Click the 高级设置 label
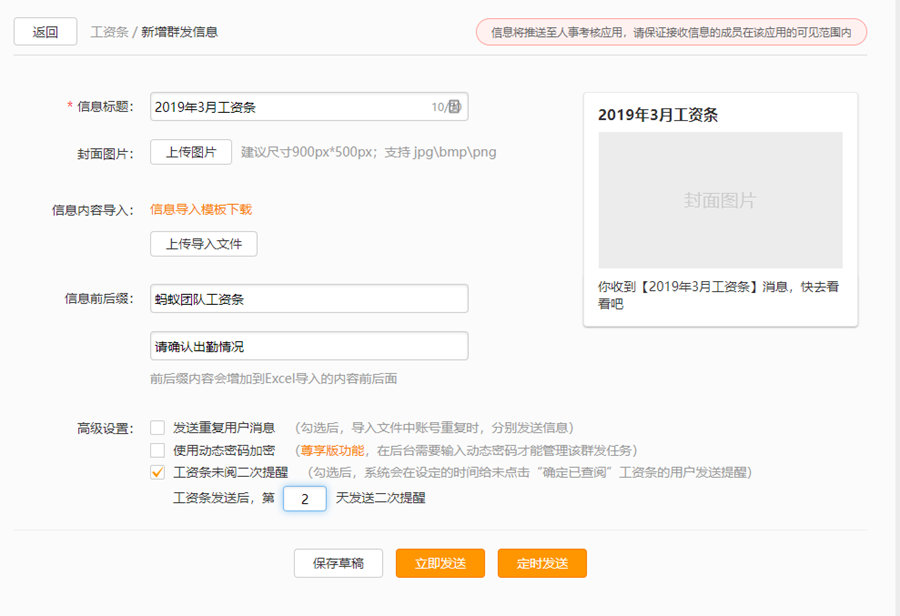Screen dimensions: 900x616 tap(105, 428)
